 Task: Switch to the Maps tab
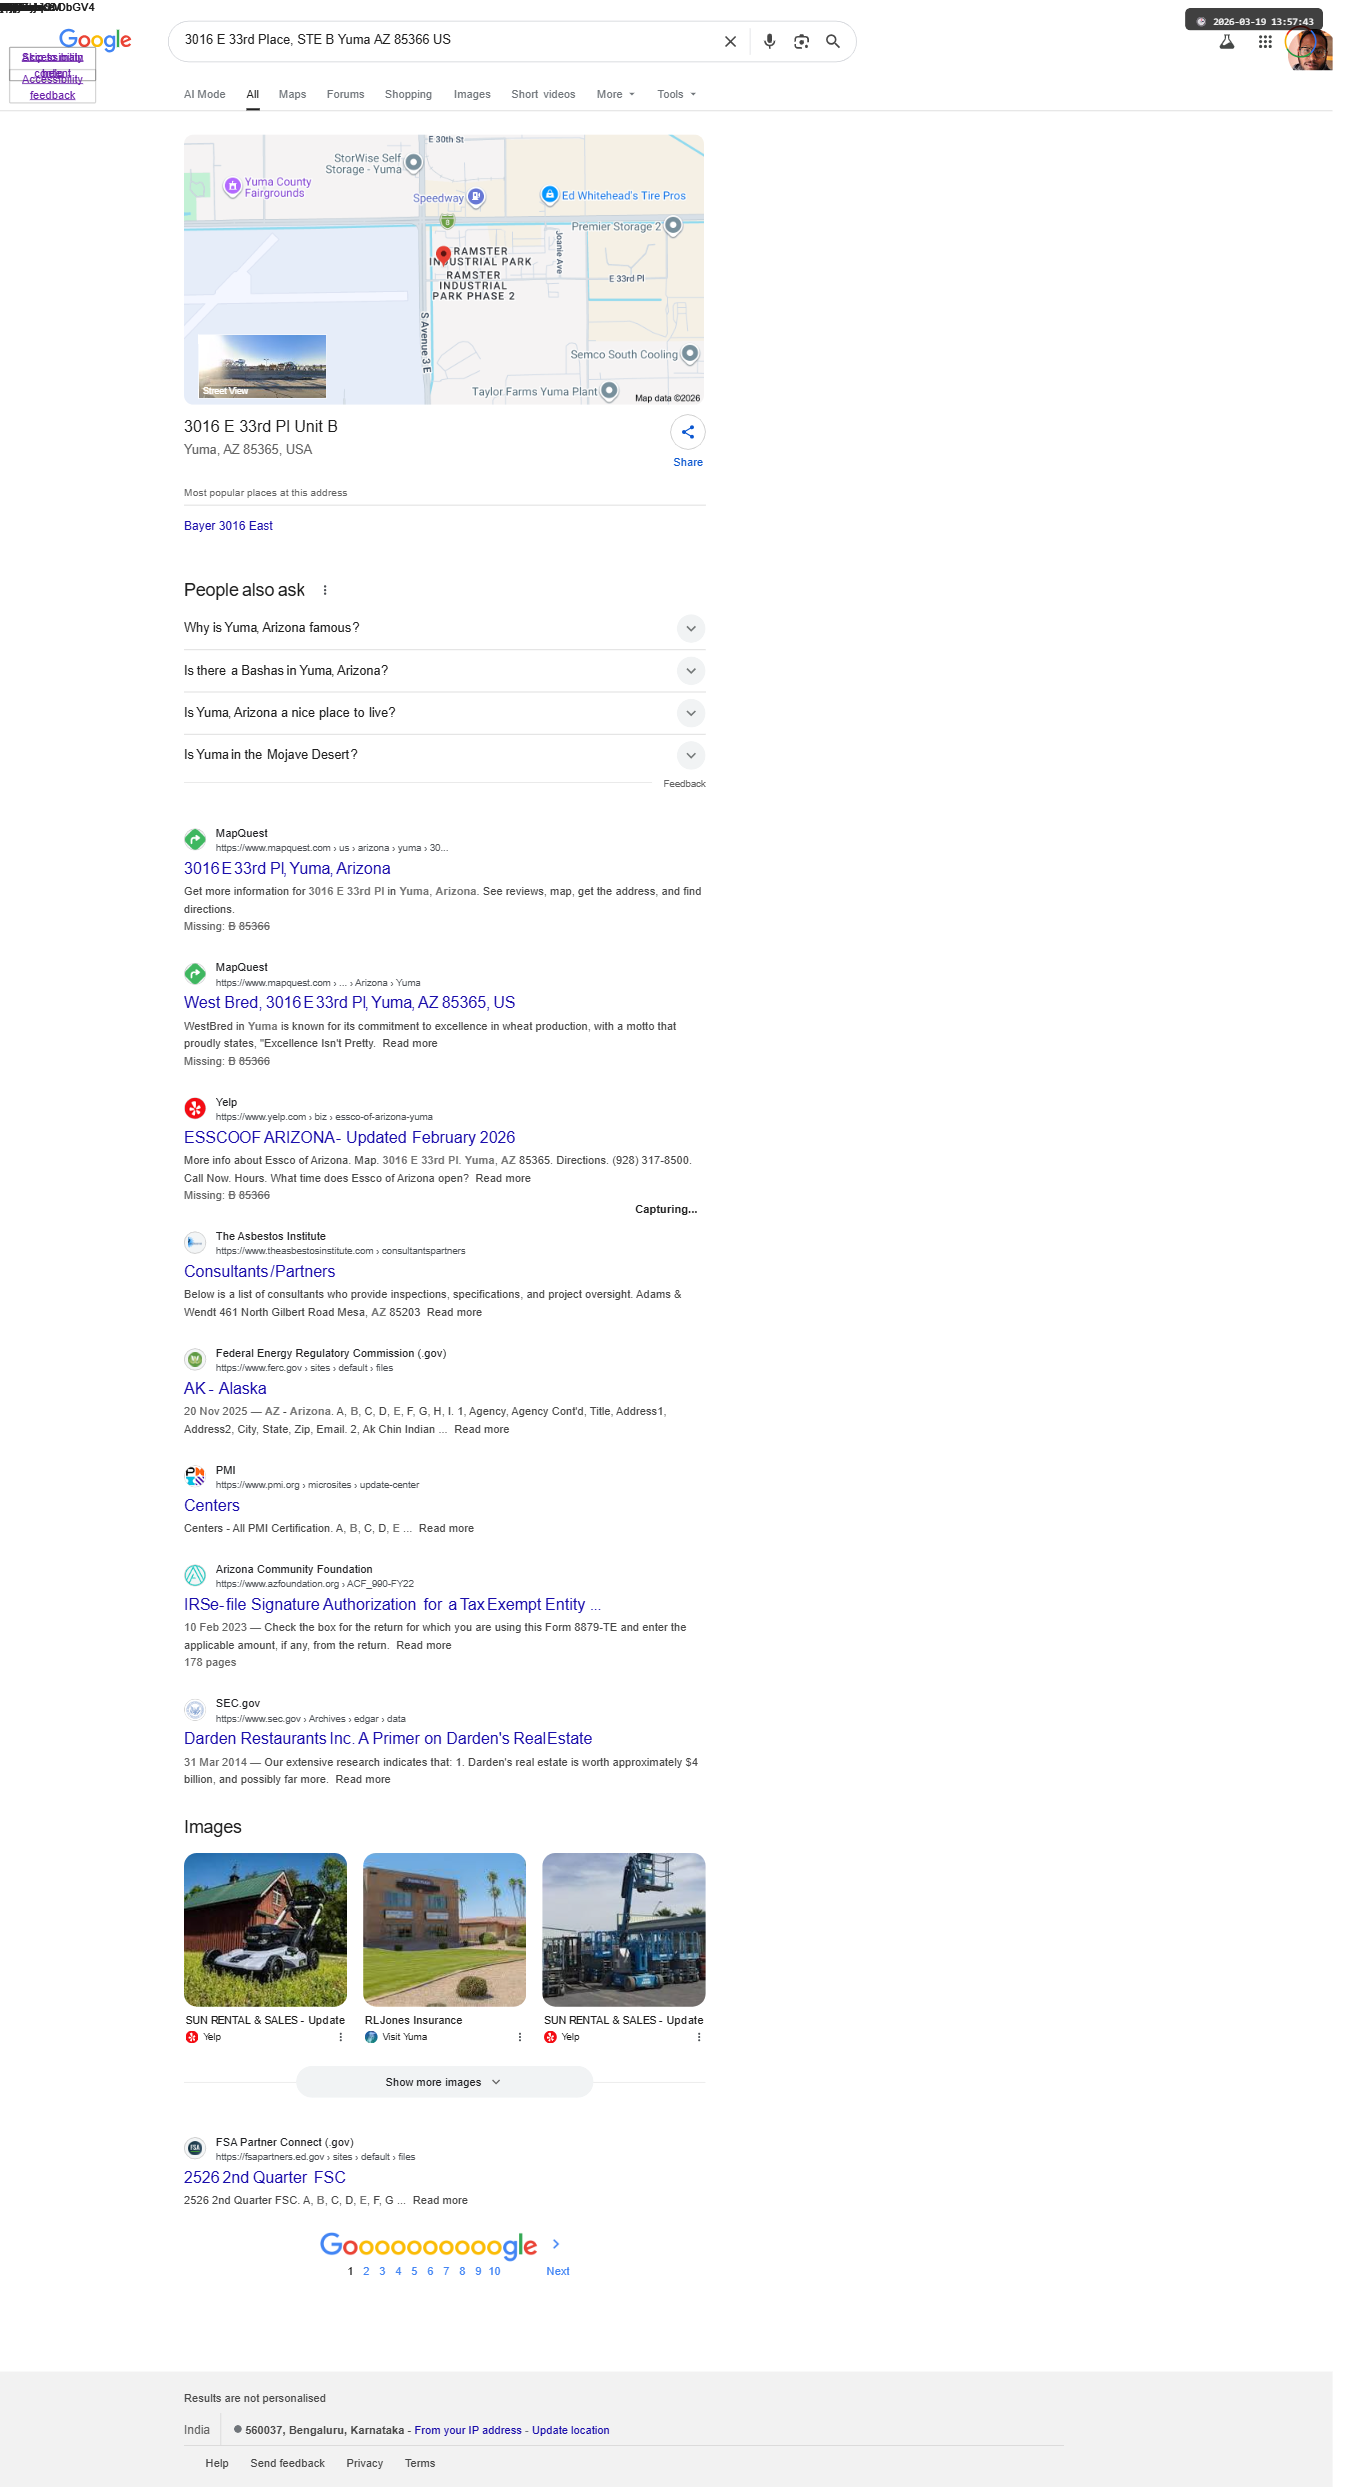tap(292, 95)
